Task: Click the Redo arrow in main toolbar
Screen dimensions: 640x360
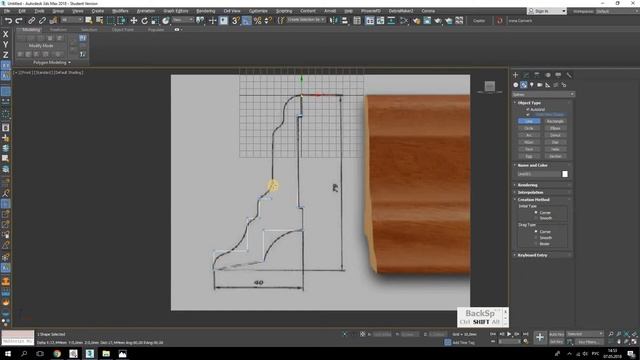Action: (x=19, y=20)
